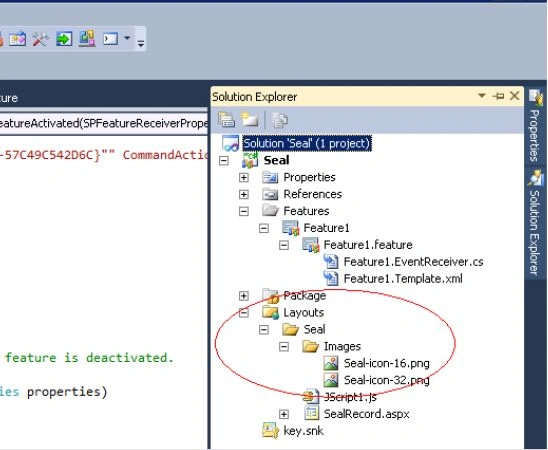Expand the References node
Screen dimensions: 548x450
coord(244,194)
